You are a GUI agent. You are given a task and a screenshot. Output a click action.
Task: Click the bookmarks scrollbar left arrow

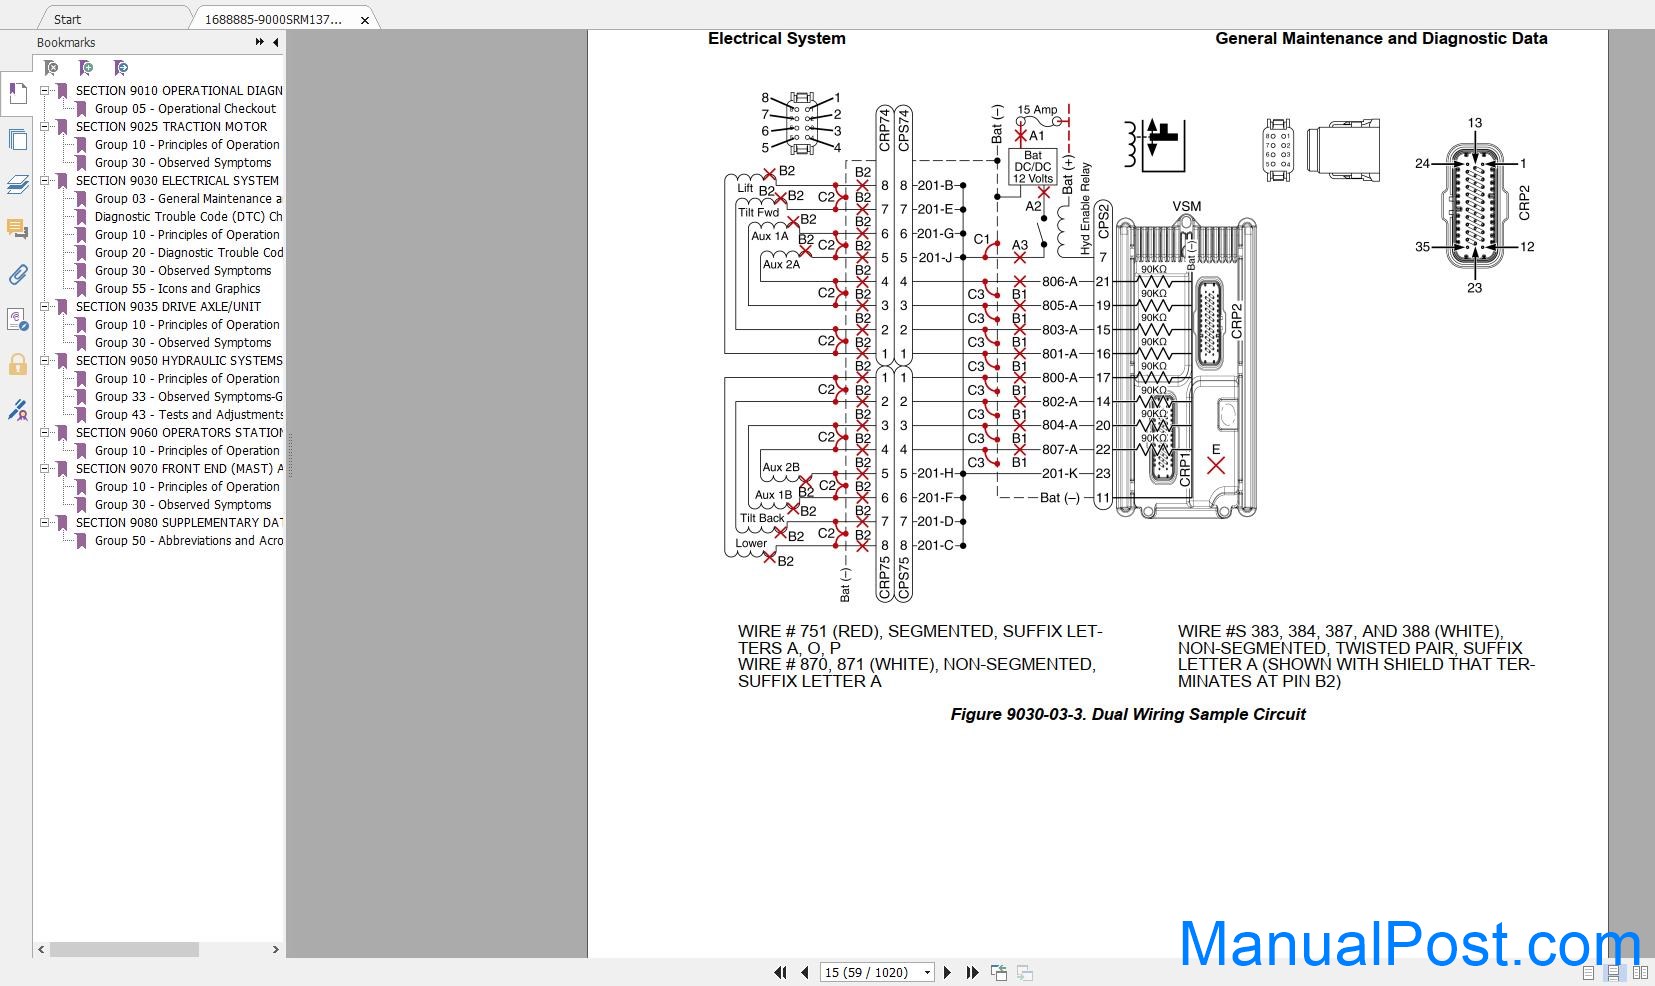coord(41,949)
